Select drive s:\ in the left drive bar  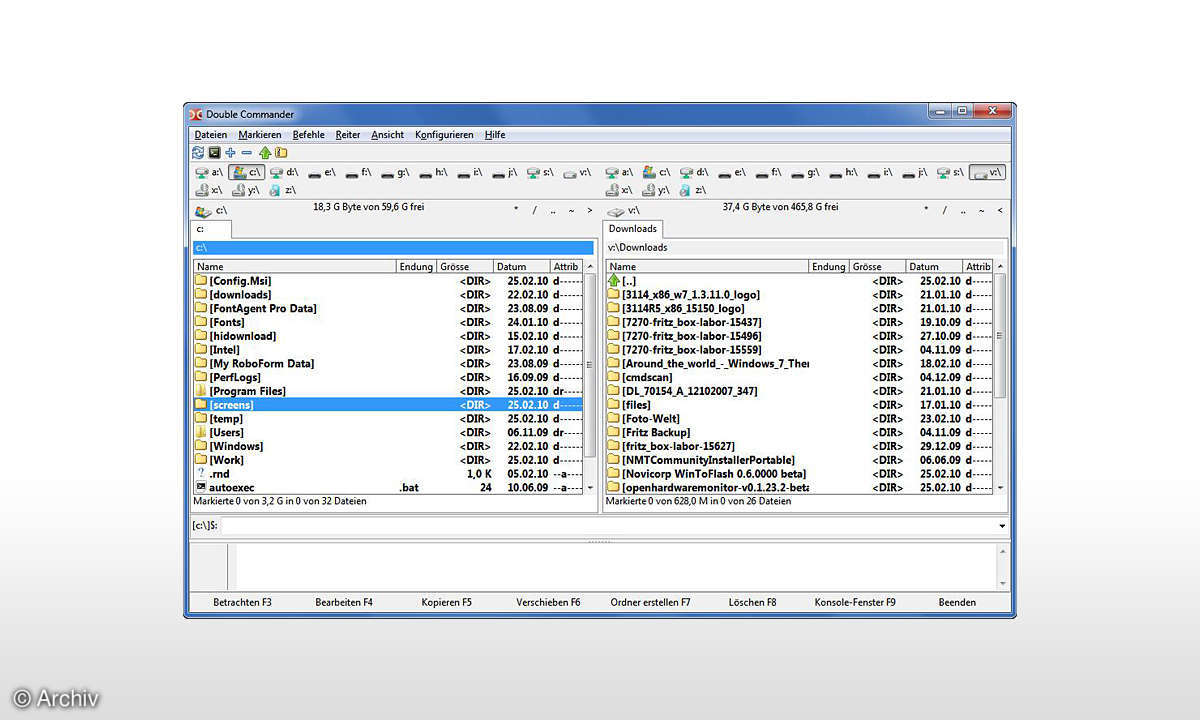coord(541,173)
